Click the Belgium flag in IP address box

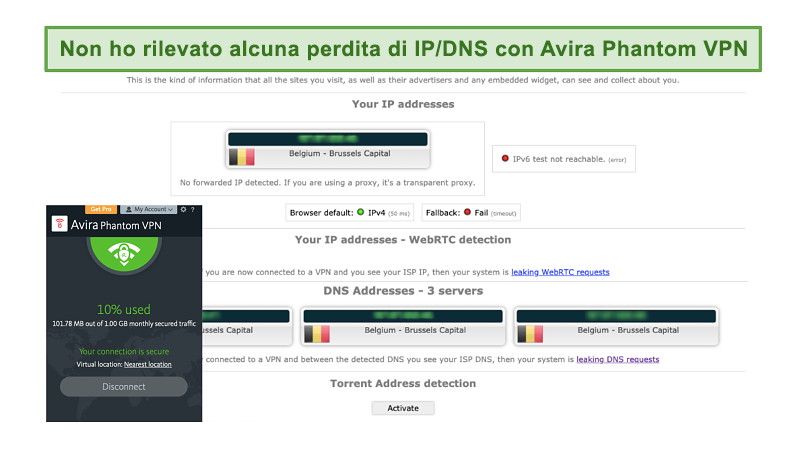pyautogui.click(x=242, y=157)
